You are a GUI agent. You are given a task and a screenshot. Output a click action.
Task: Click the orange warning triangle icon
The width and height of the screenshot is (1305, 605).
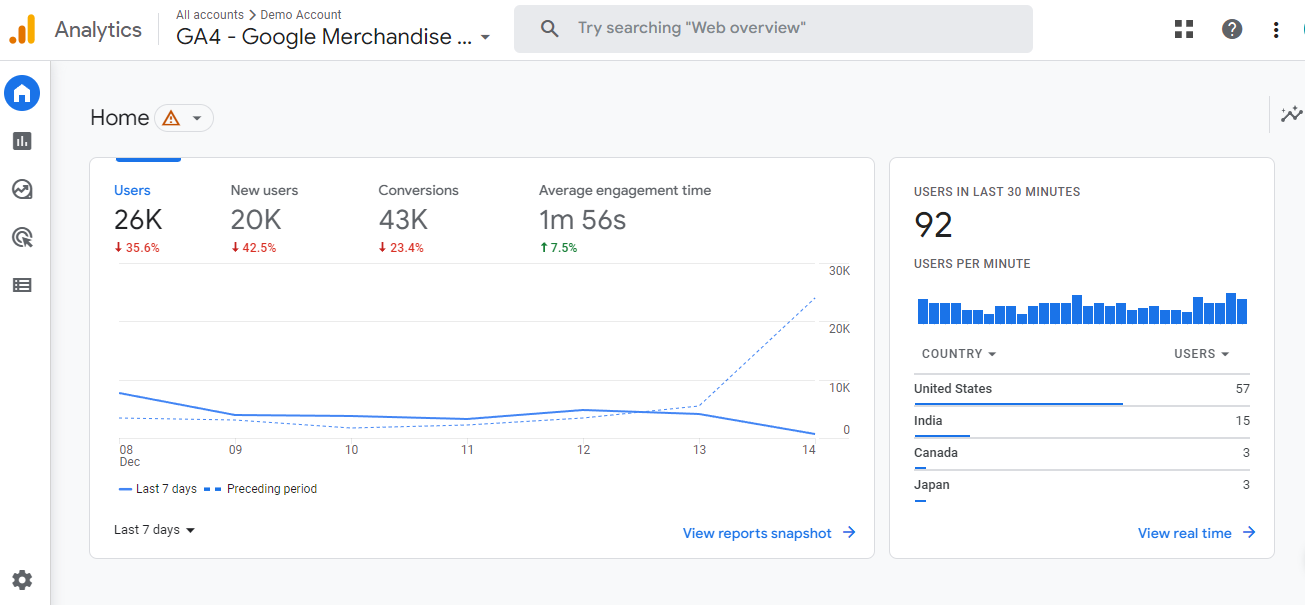coord(171,118)
